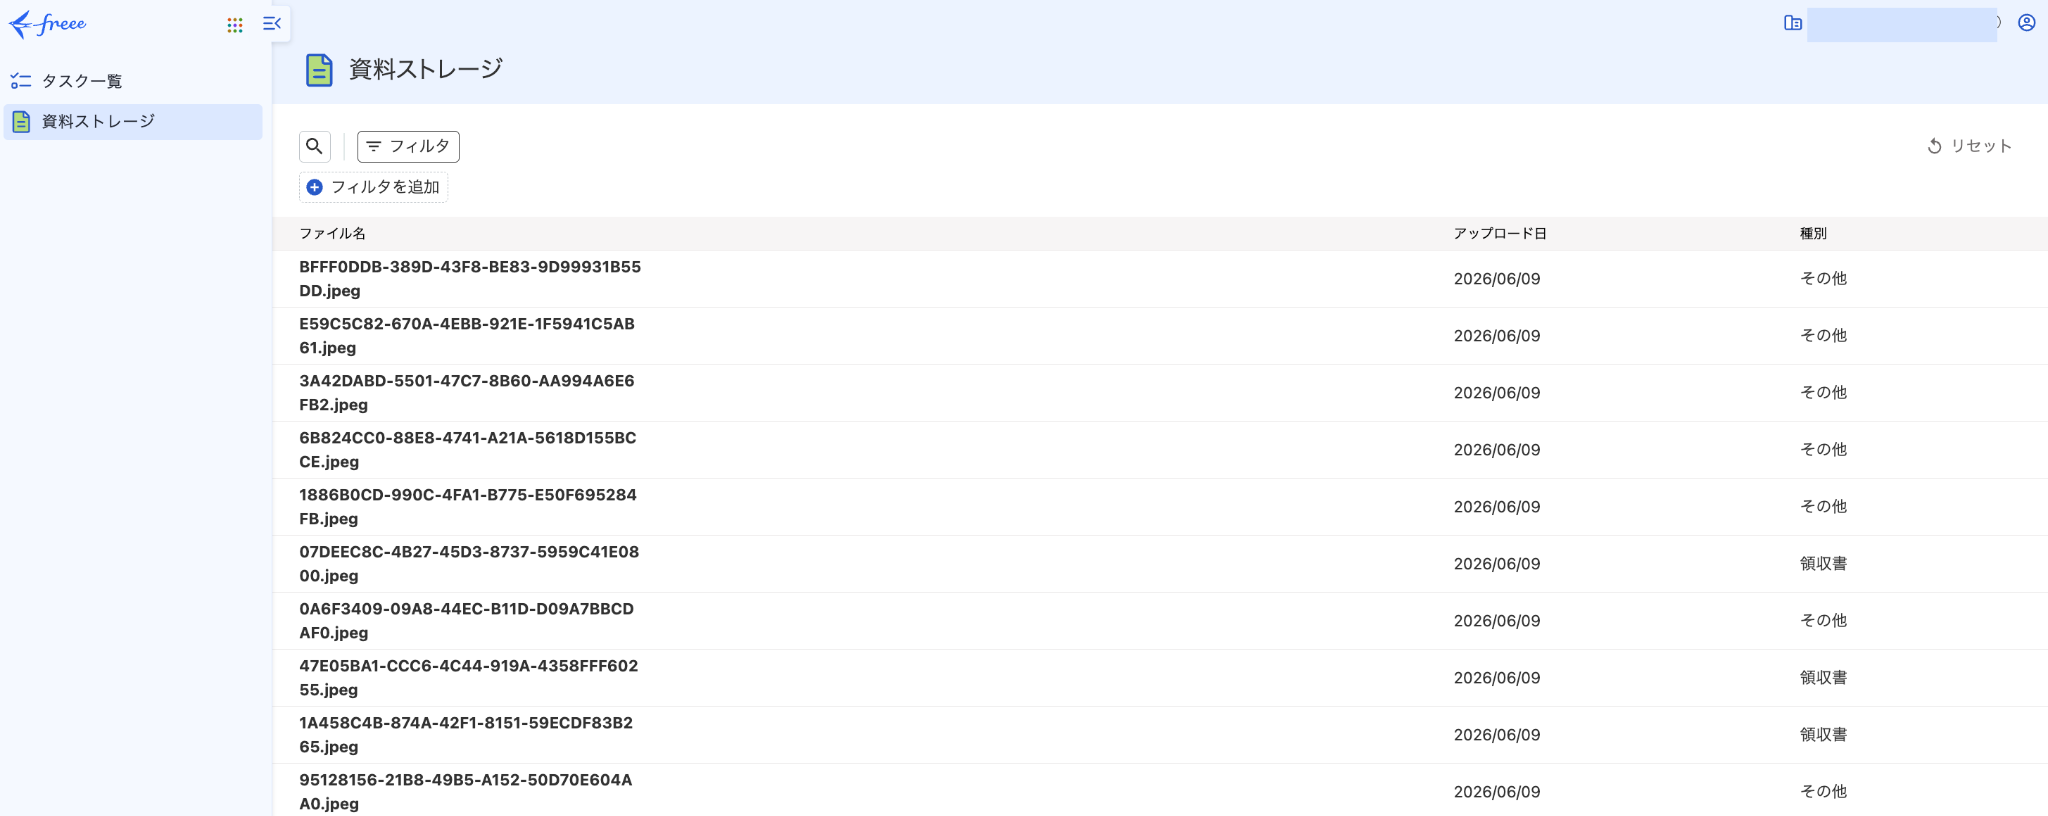The width and height of the screenshot is (2048, 816).
Task: Open the フィルタ filter button
Action: point(408,146)
